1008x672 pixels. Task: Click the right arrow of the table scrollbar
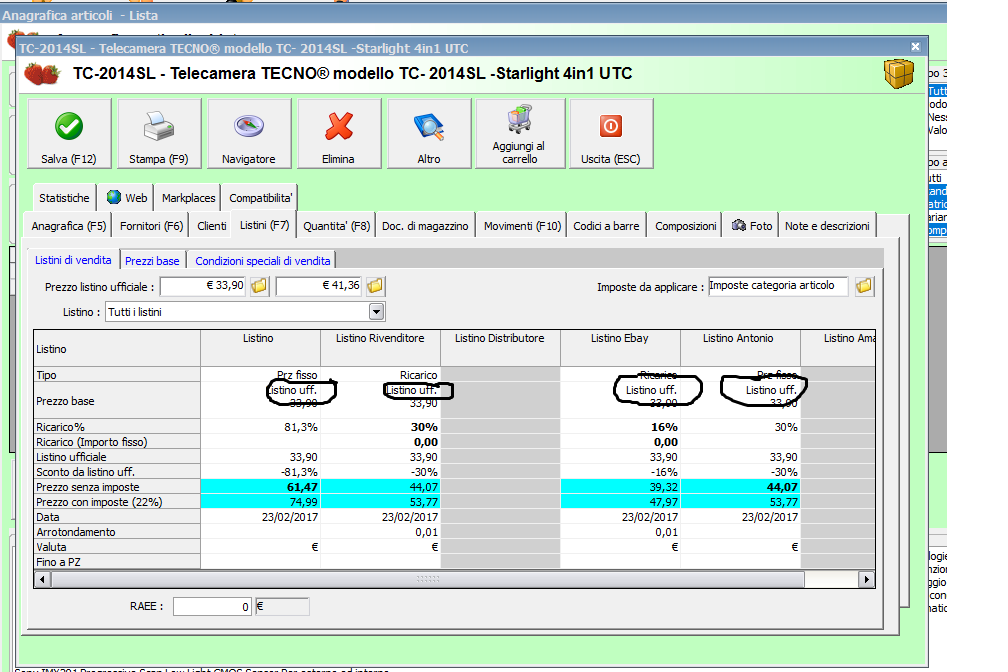click(867, 579)
